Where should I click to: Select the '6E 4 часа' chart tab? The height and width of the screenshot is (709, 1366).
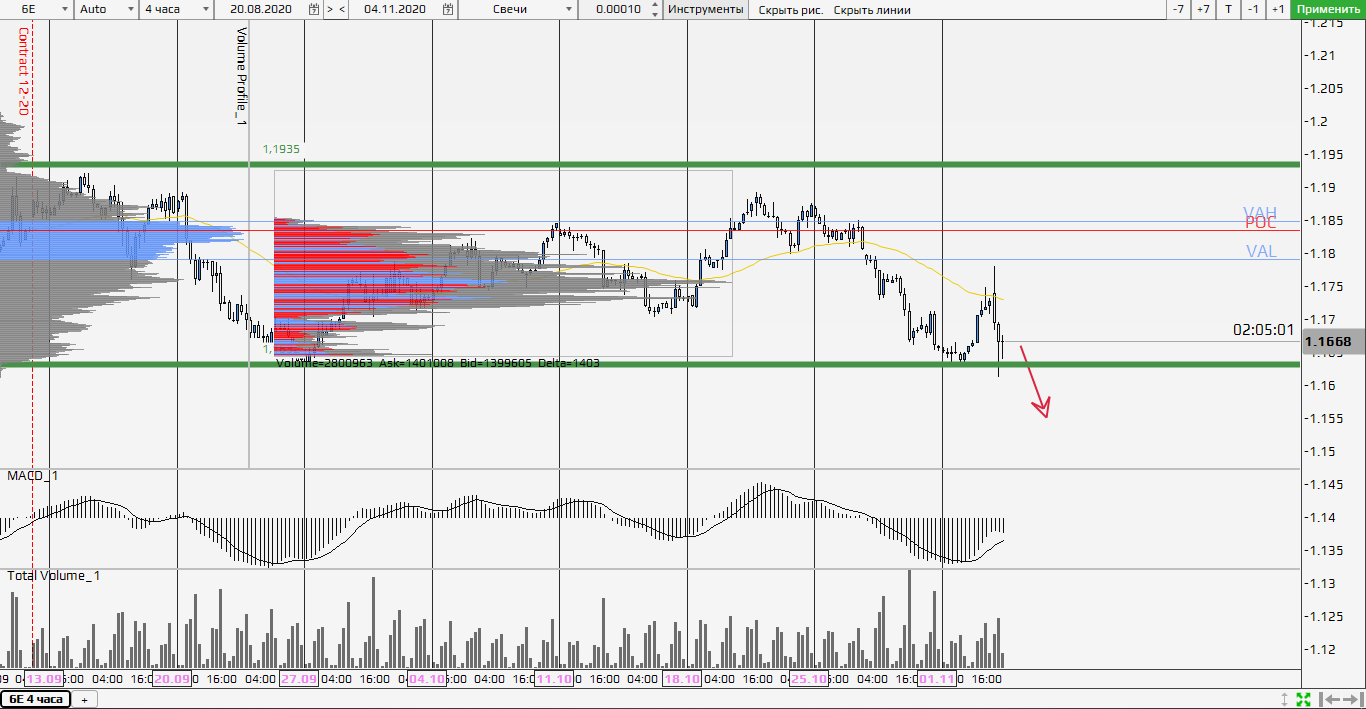tap(36, 699)
